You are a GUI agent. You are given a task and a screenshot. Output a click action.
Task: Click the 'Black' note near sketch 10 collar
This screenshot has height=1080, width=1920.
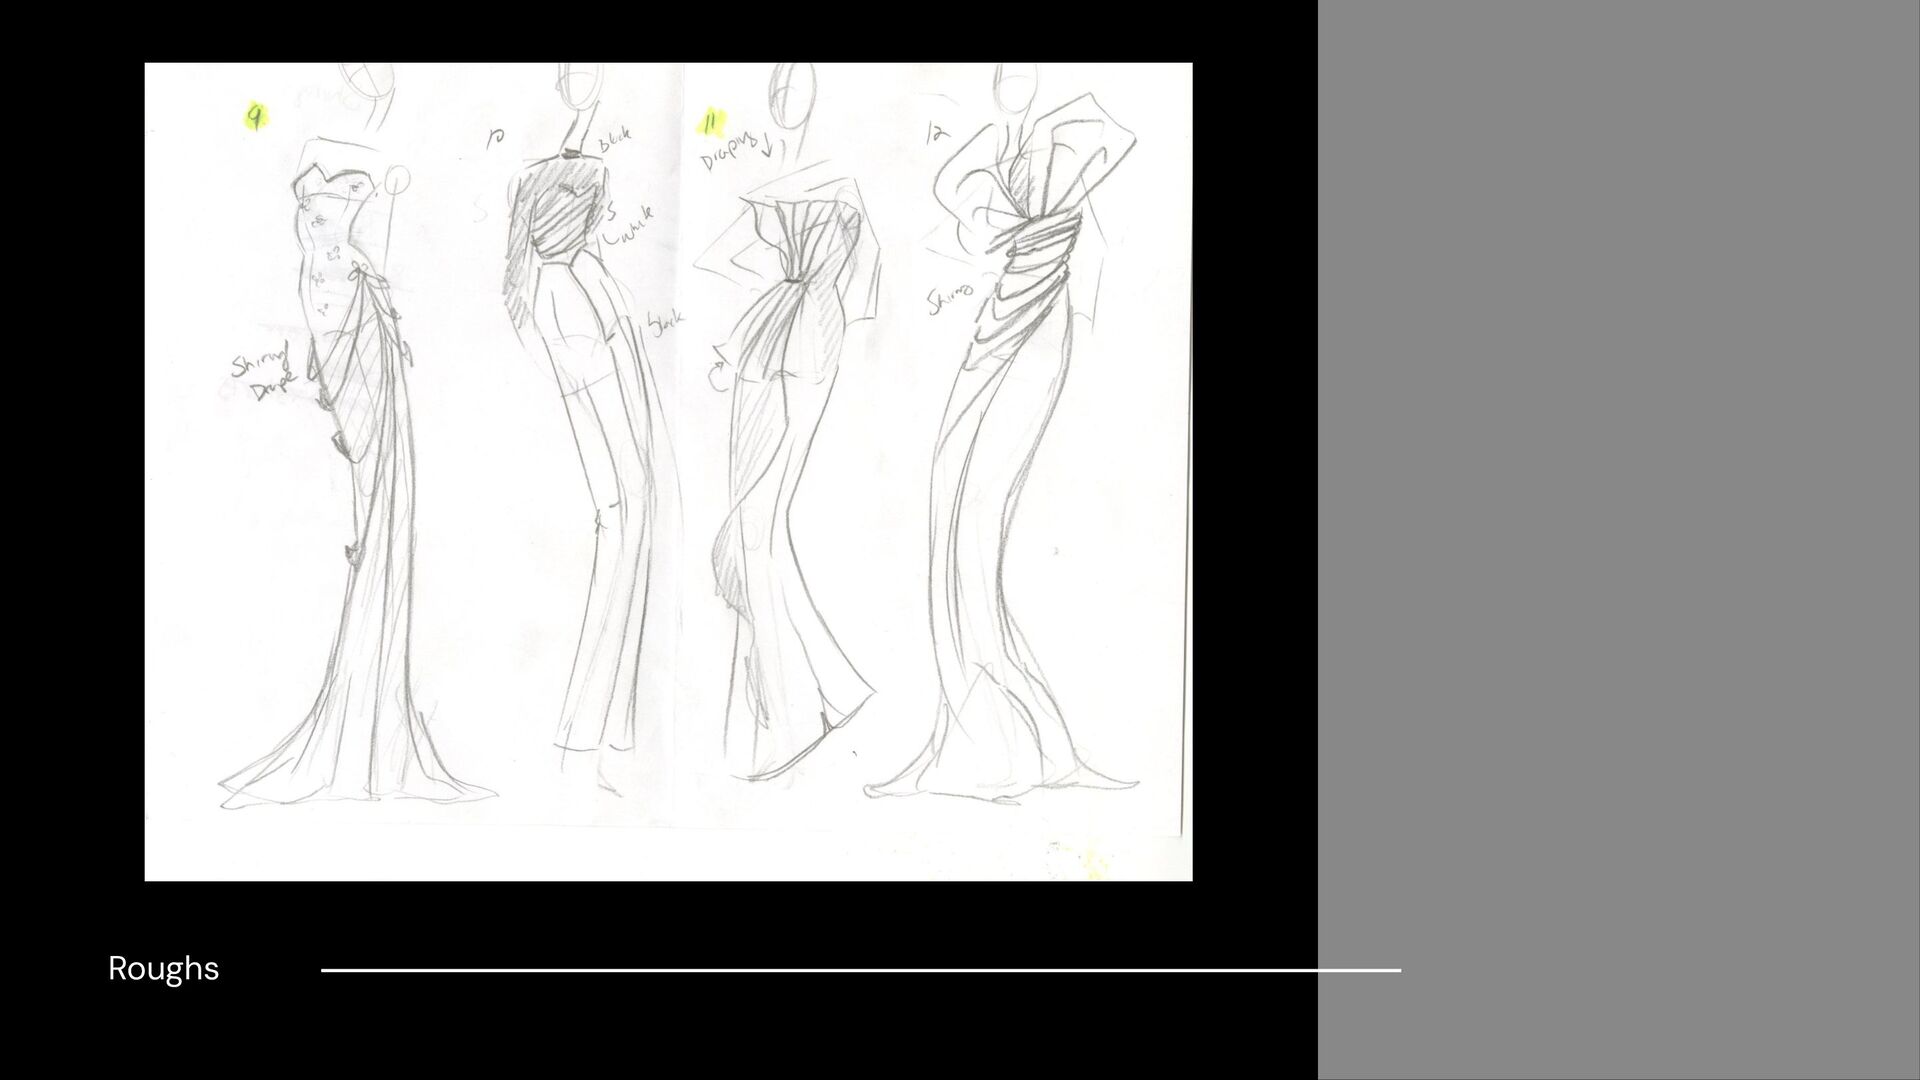point(615,143)
